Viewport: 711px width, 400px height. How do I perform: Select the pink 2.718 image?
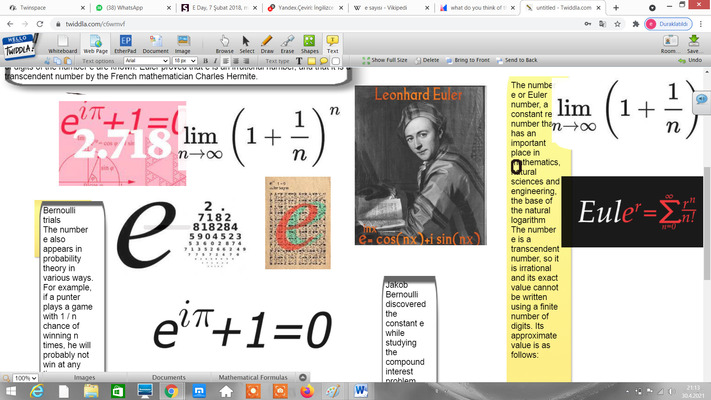click(x=122, y=143)
